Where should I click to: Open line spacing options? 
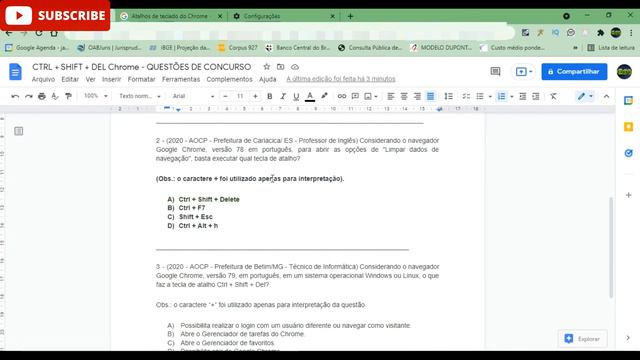click(x=448, y=96)
